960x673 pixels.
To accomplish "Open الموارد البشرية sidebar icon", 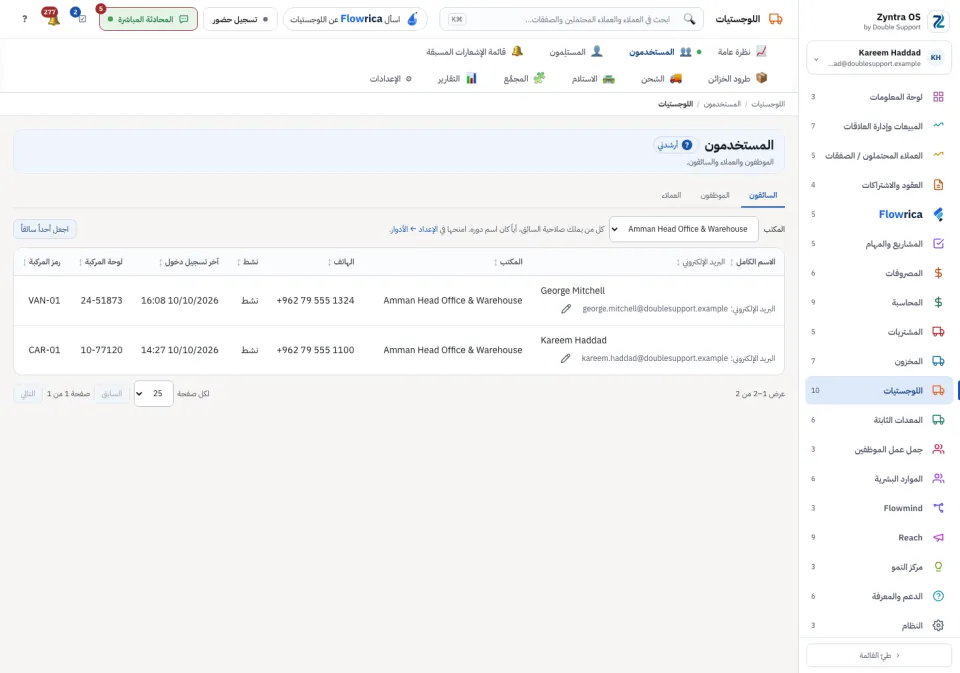I will click(938, 479).
